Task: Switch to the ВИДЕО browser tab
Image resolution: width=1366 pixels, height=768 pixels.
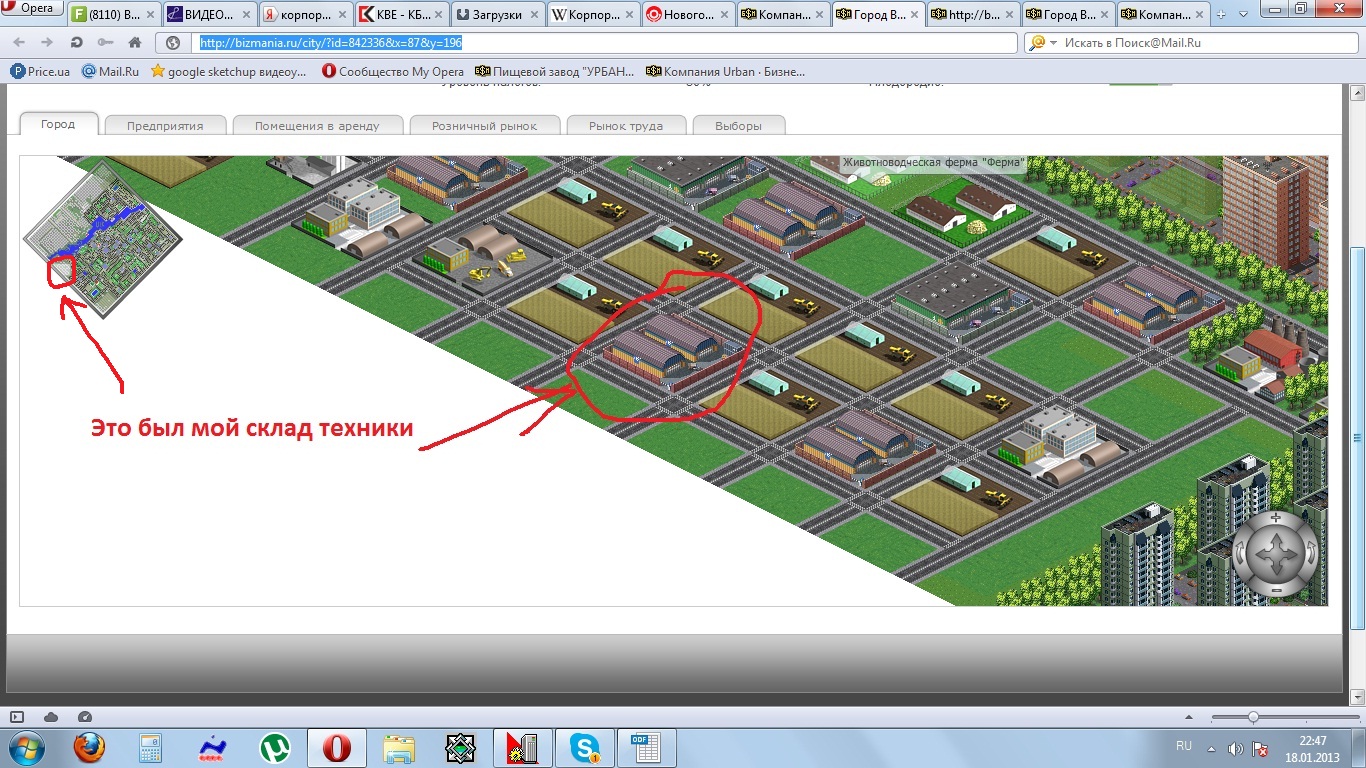Action: 210,15
